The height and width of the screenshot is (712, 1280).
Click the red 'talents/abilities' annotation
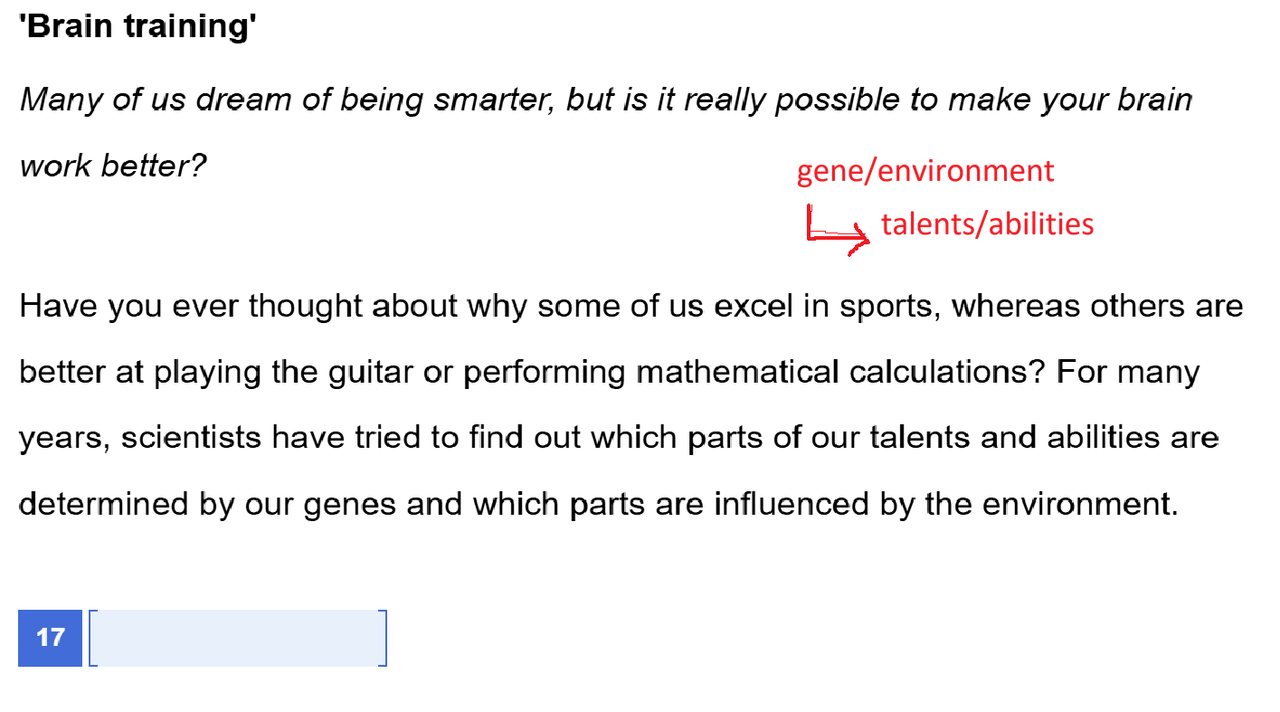[987, 223]
